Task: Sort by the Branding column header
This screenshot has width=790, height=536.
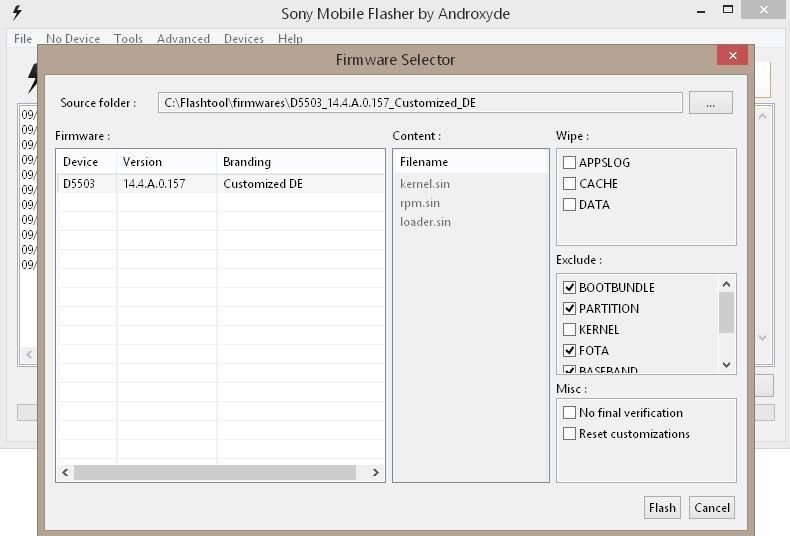Action: pyautogui.click(x=301, y=162)
